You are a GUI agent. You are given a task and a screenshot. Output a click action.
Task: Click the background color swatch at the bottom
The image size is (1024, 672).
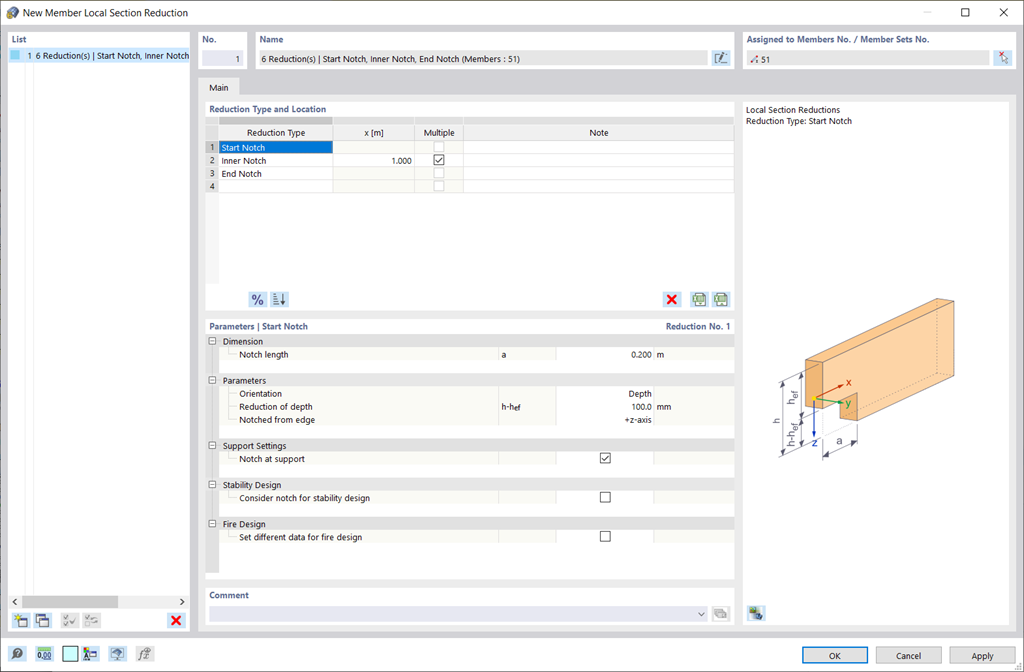[70, 653]
